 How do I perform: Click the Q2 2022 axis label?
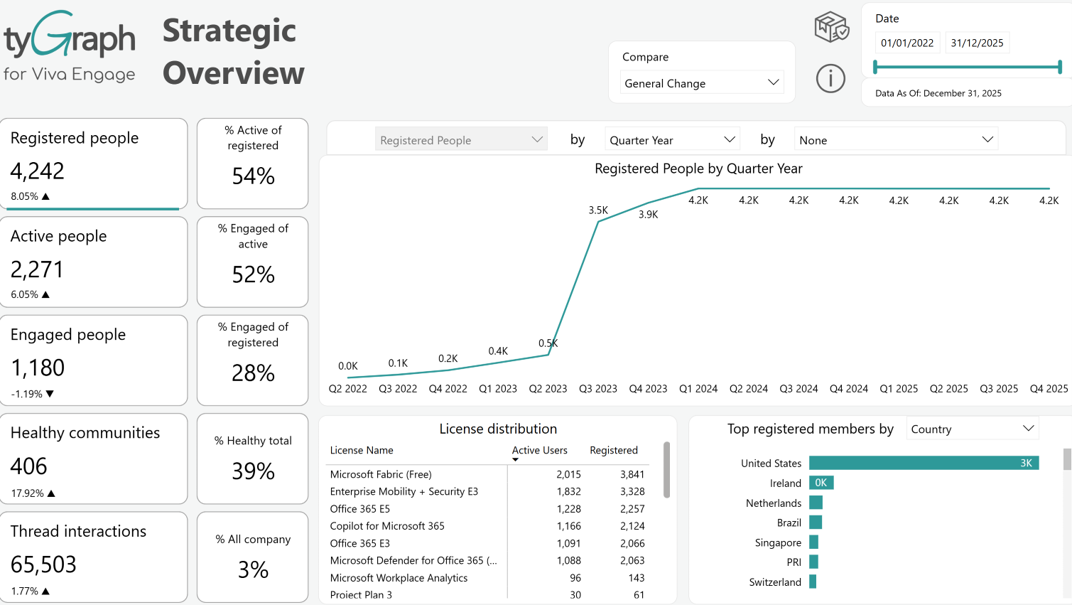(x=348, y=388)
